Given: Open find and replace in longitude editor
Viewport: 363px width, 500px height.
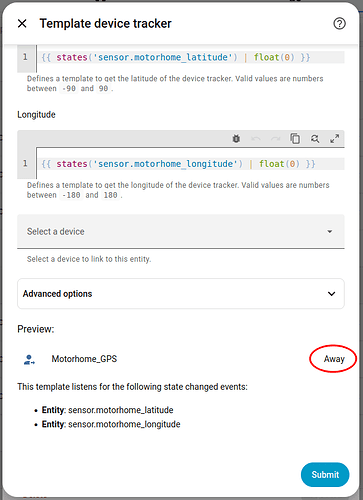Looking at the screenshot, I should click(315, 139).
